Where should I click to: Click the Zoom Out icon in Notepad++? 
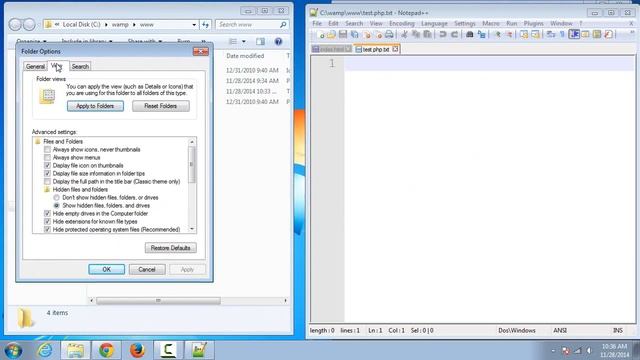click(509, 35)
